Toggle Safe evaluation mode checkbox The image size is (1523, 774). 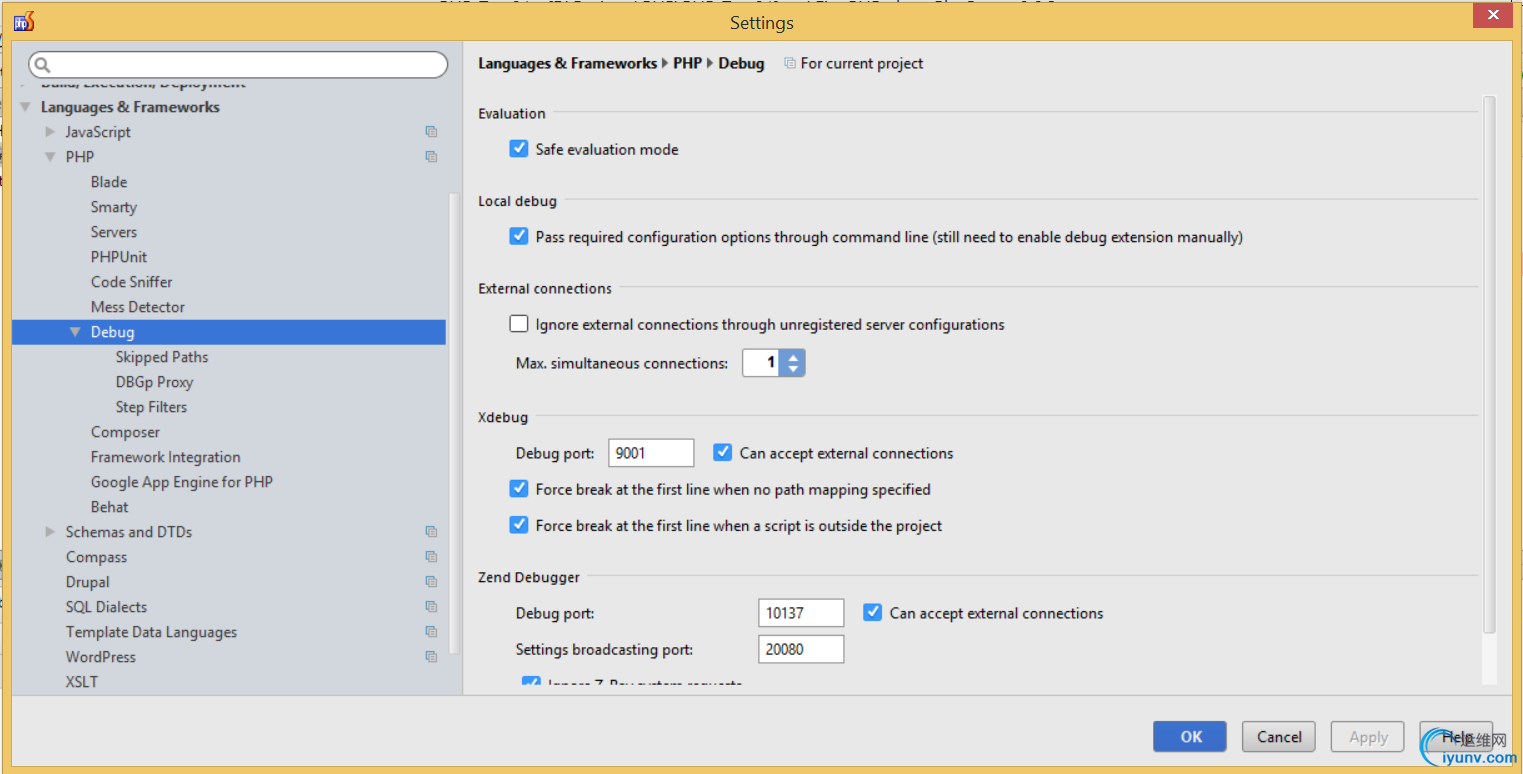coord(518,149)
